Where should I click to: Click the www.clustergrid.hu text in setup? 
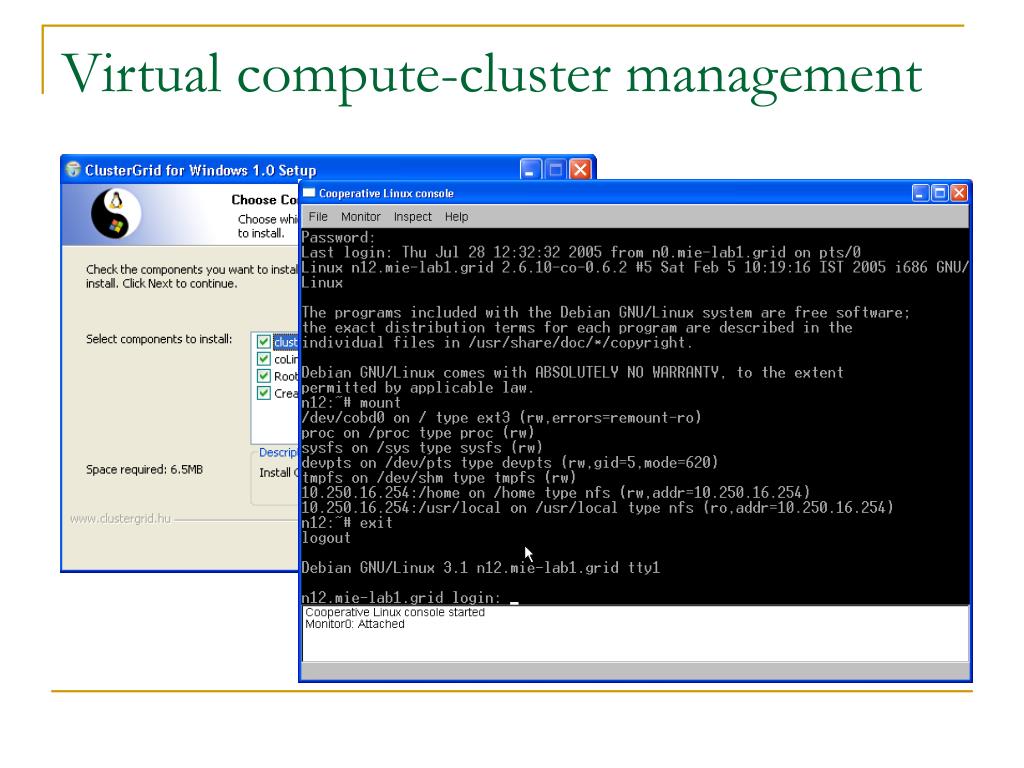[120, 519]
